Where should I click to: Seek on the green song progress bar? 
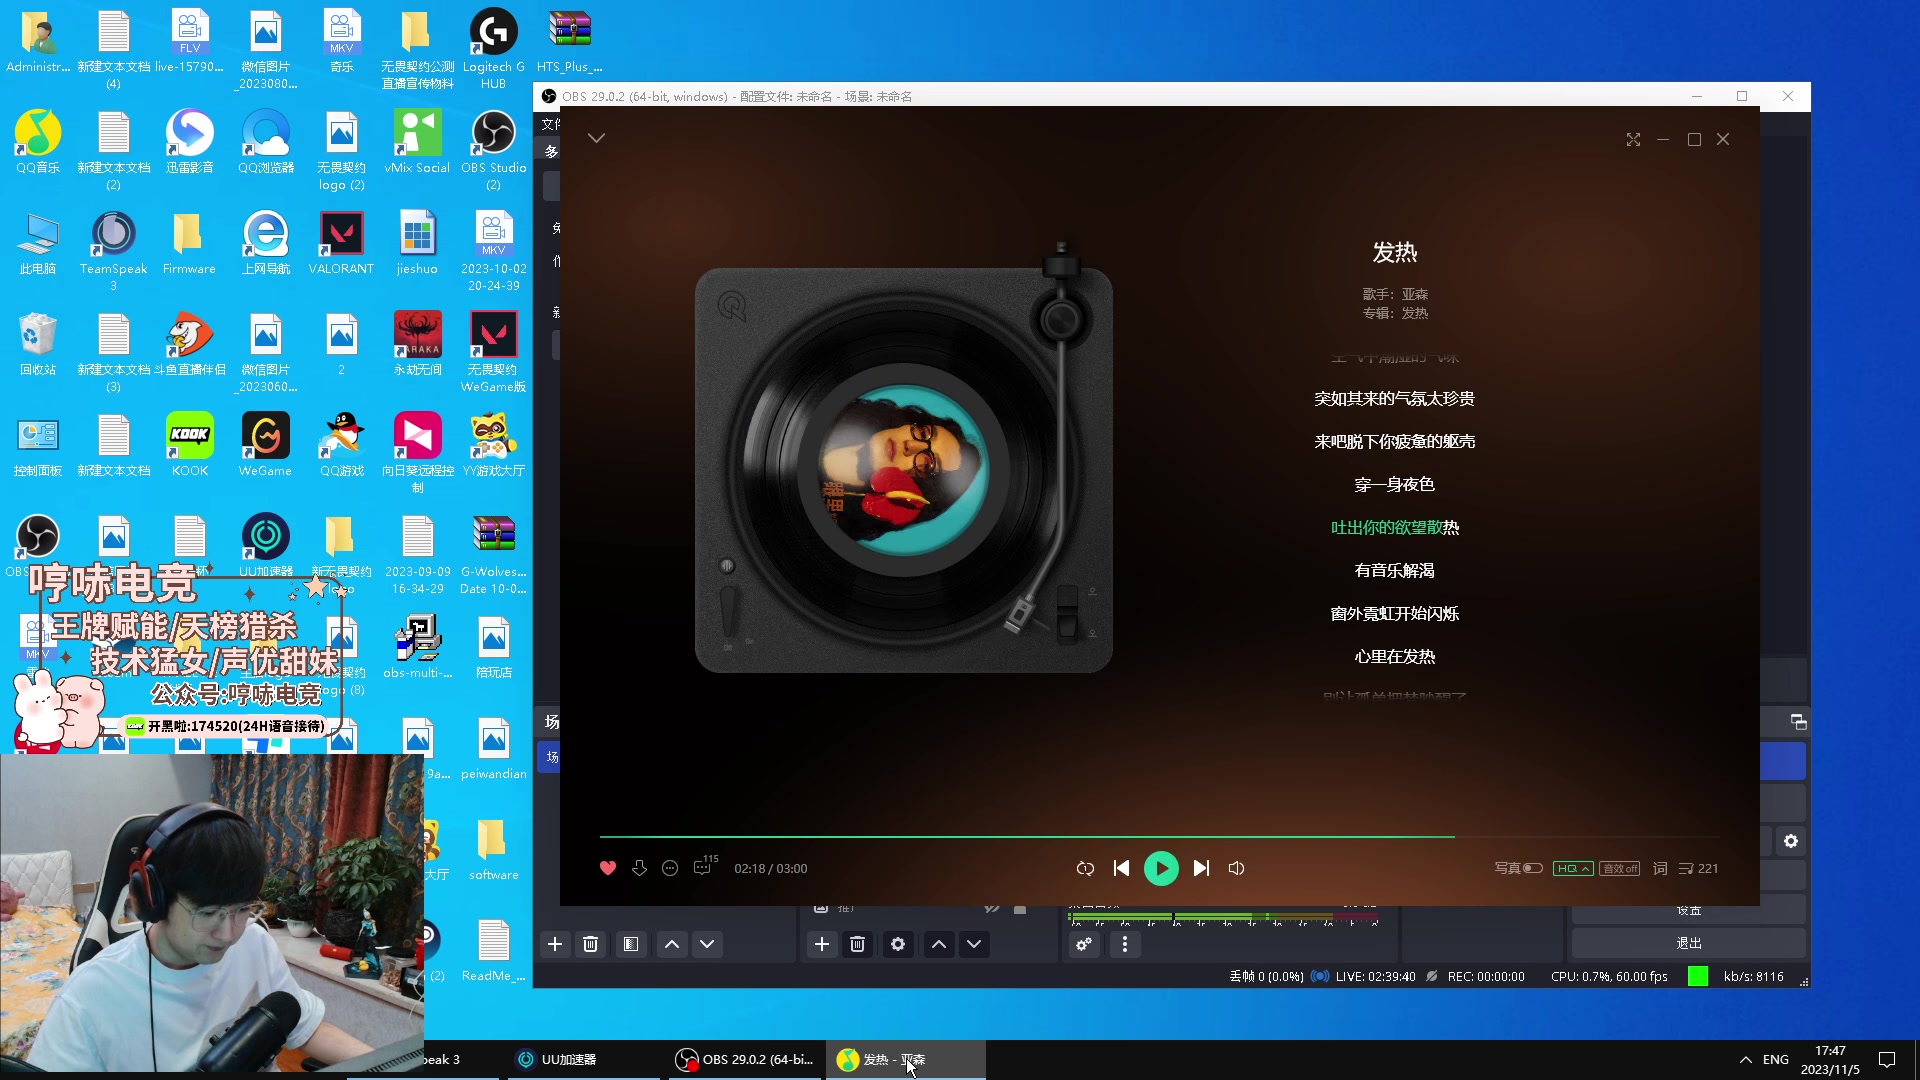click(x=1160, y=836)
